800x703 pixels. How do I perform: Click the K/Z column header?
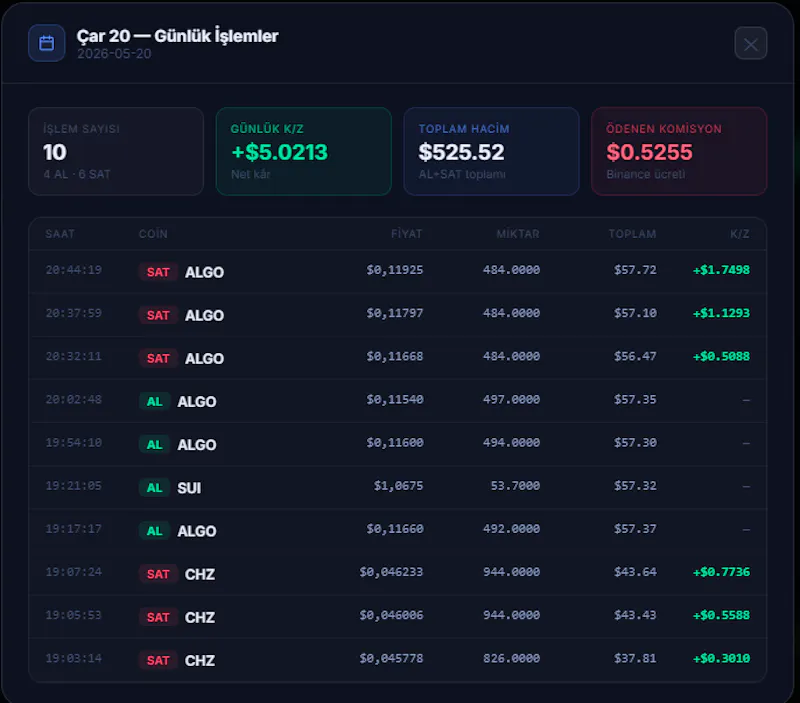(x=740, y=234)
